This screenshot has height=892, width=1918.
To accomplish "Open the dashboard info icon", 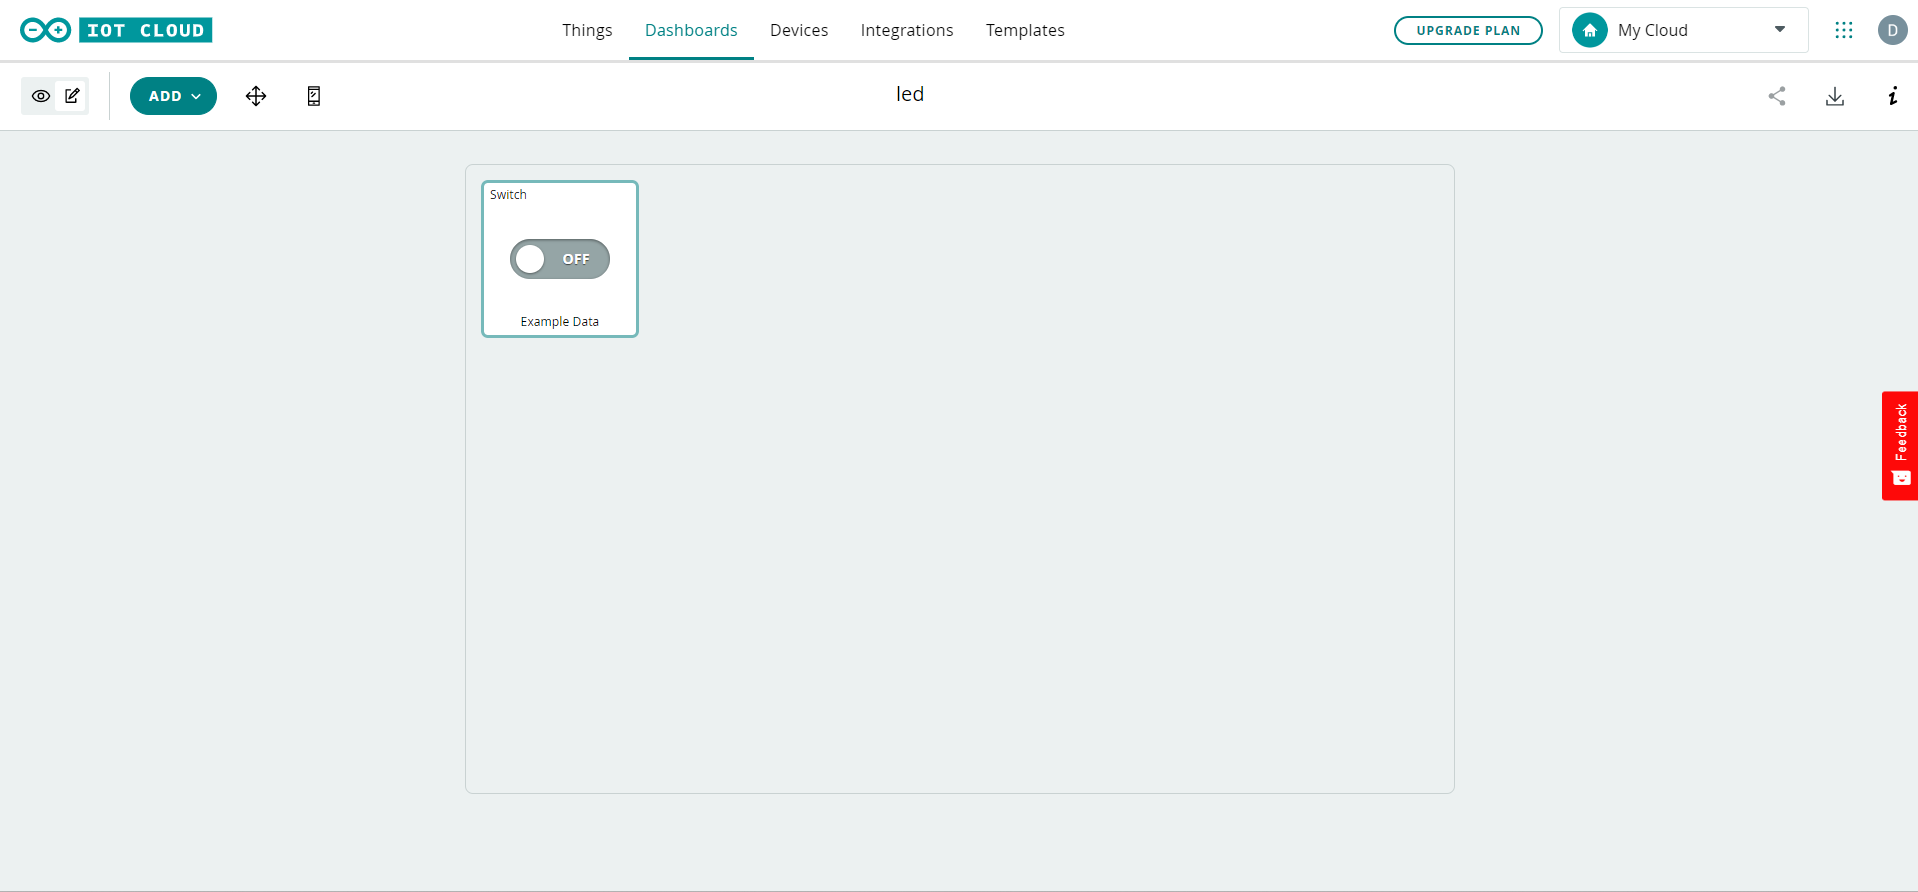I will 1892,96.
